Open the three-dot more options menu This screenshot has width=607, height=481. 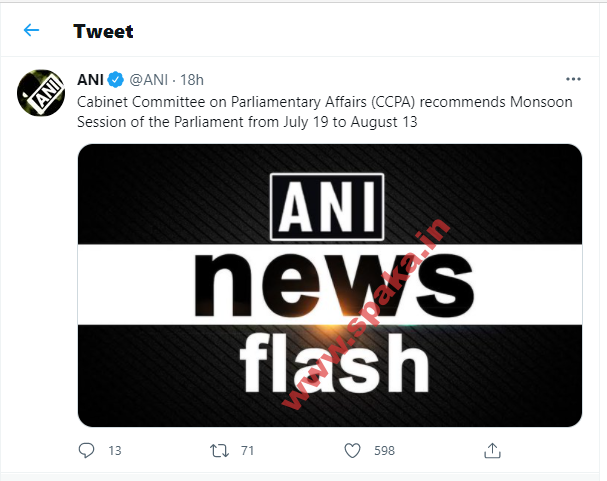[573, 79]
